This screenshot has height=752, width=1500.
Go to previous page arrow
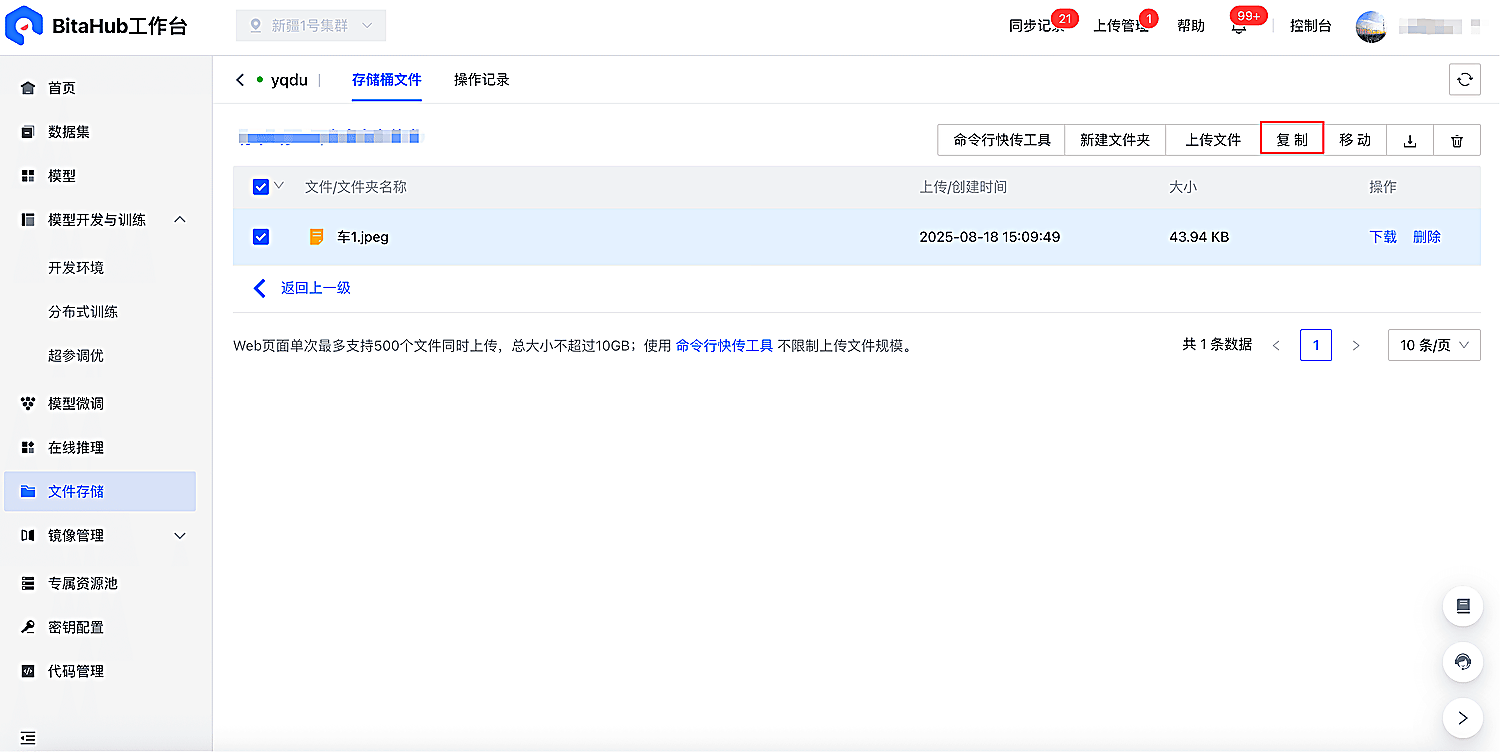pyautogui.click(x=1276, y=345)
